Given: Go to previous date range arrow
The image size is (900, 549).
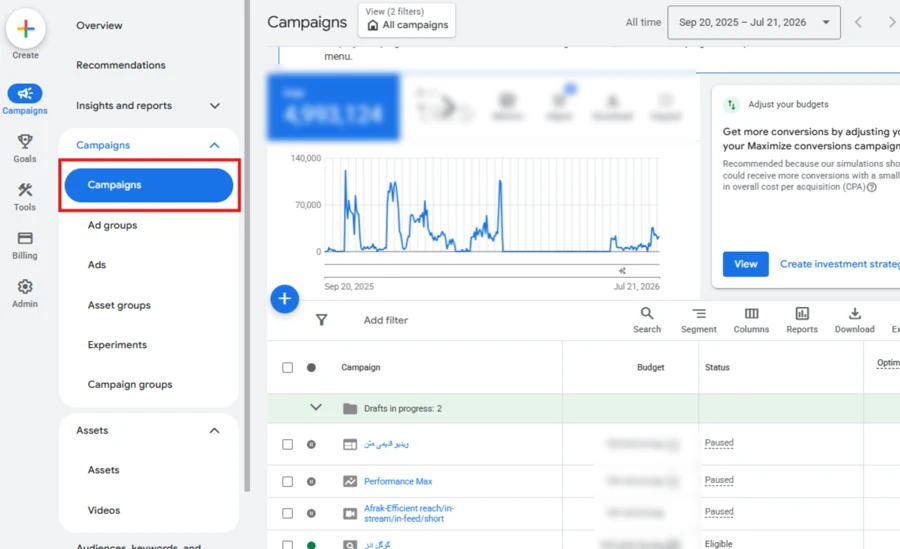Looking at the screenshot, I should coord(859,22).
